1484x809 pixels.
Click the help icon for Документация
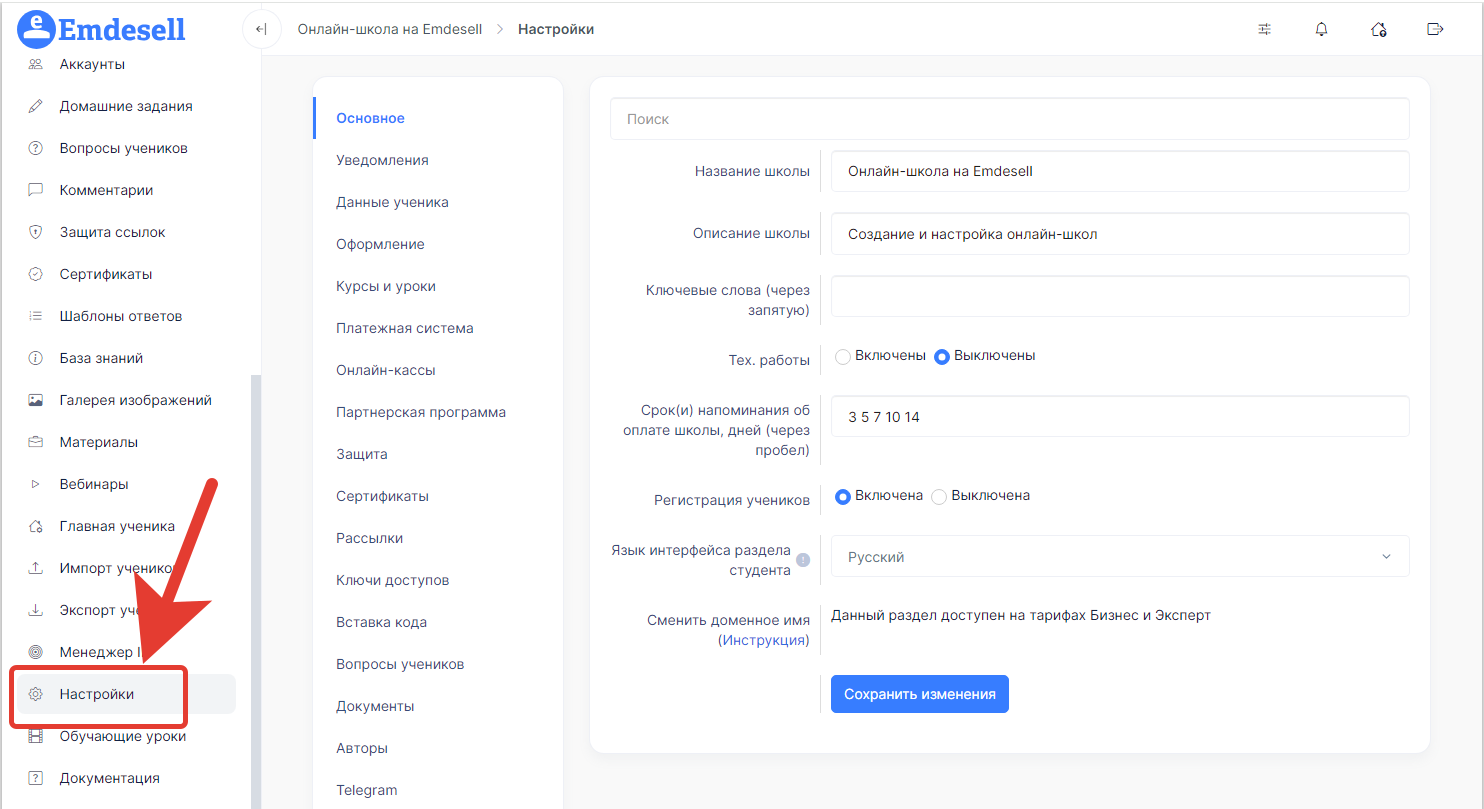click(x=36, y=778)
